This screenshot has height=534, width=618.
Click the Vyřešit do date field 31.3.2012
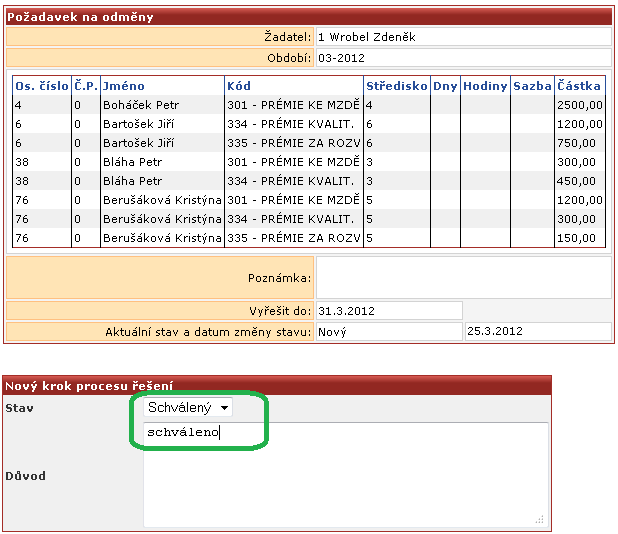tap(389, 311)
